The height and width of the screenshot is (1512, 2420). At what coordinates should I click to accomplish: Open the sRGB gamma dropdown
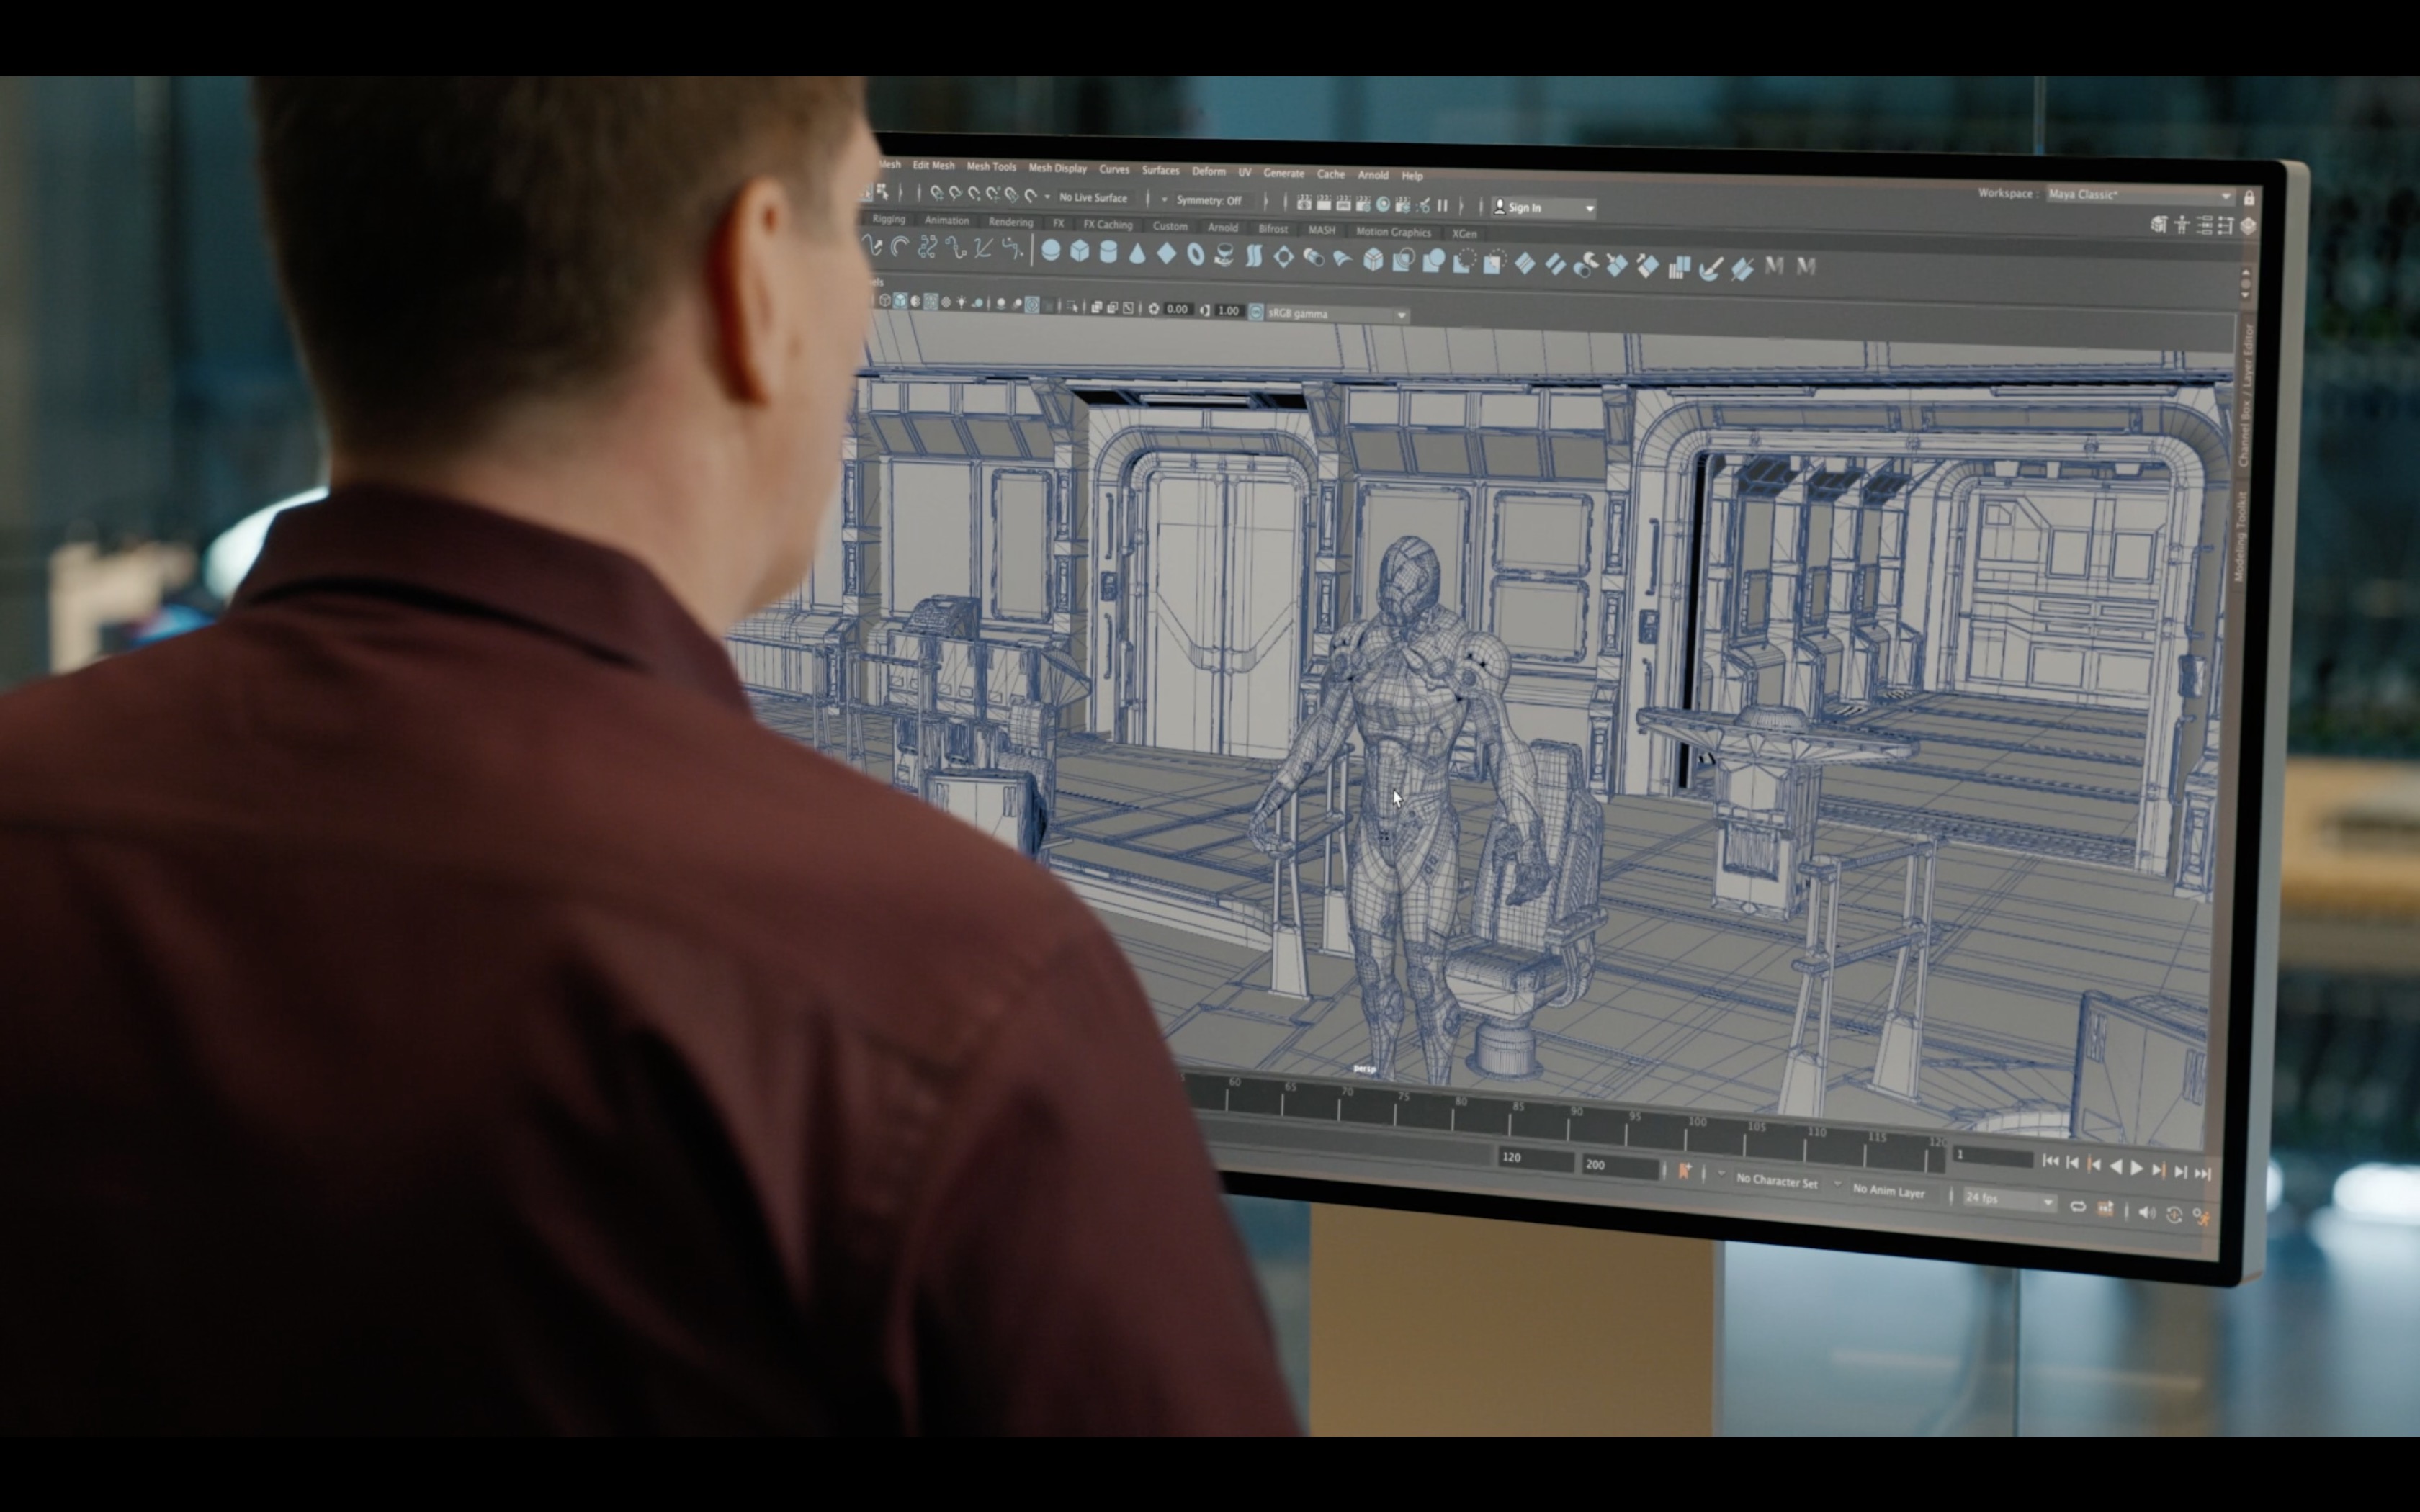pyautogui.click(x=1338, y=314)
